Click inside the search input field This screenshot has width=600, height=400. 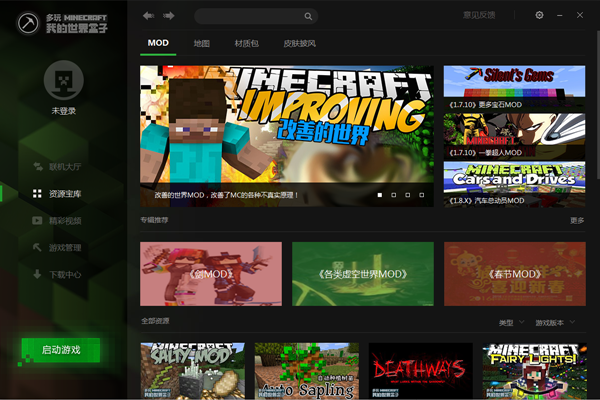[x=250, y=16]
